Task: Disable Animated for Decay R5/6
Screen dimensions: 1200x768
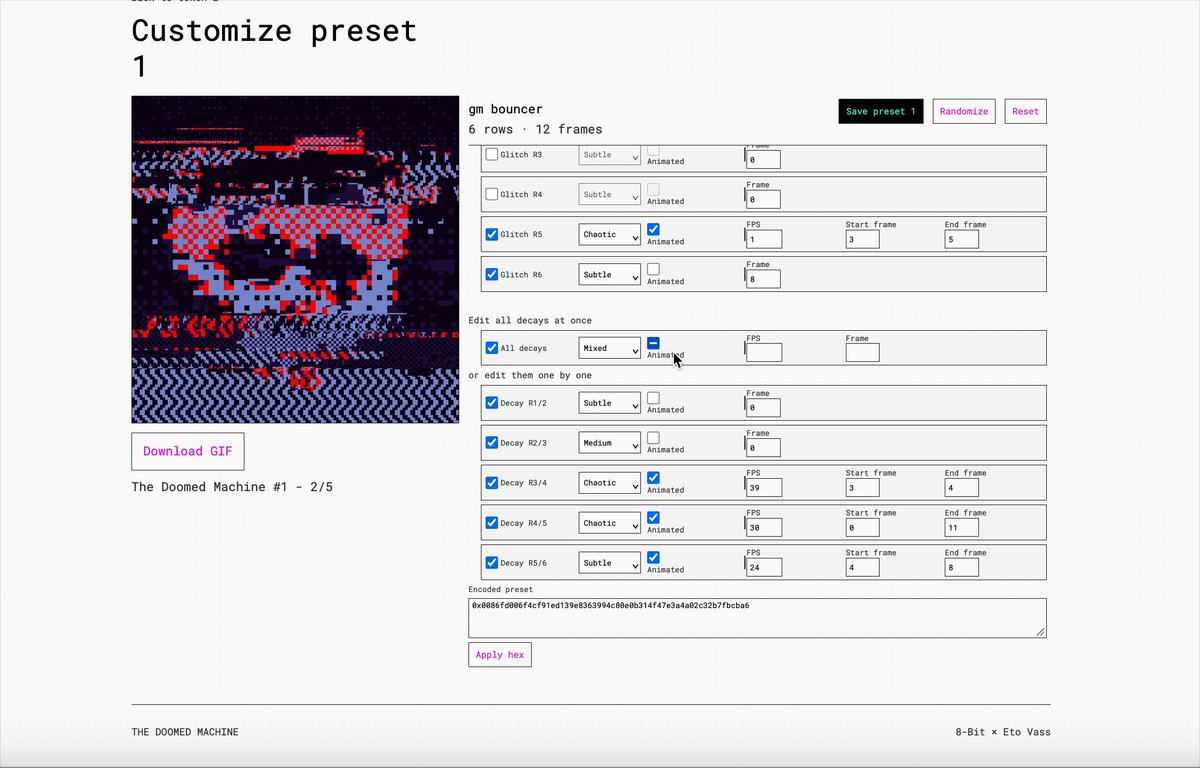Action: point(653,557)
